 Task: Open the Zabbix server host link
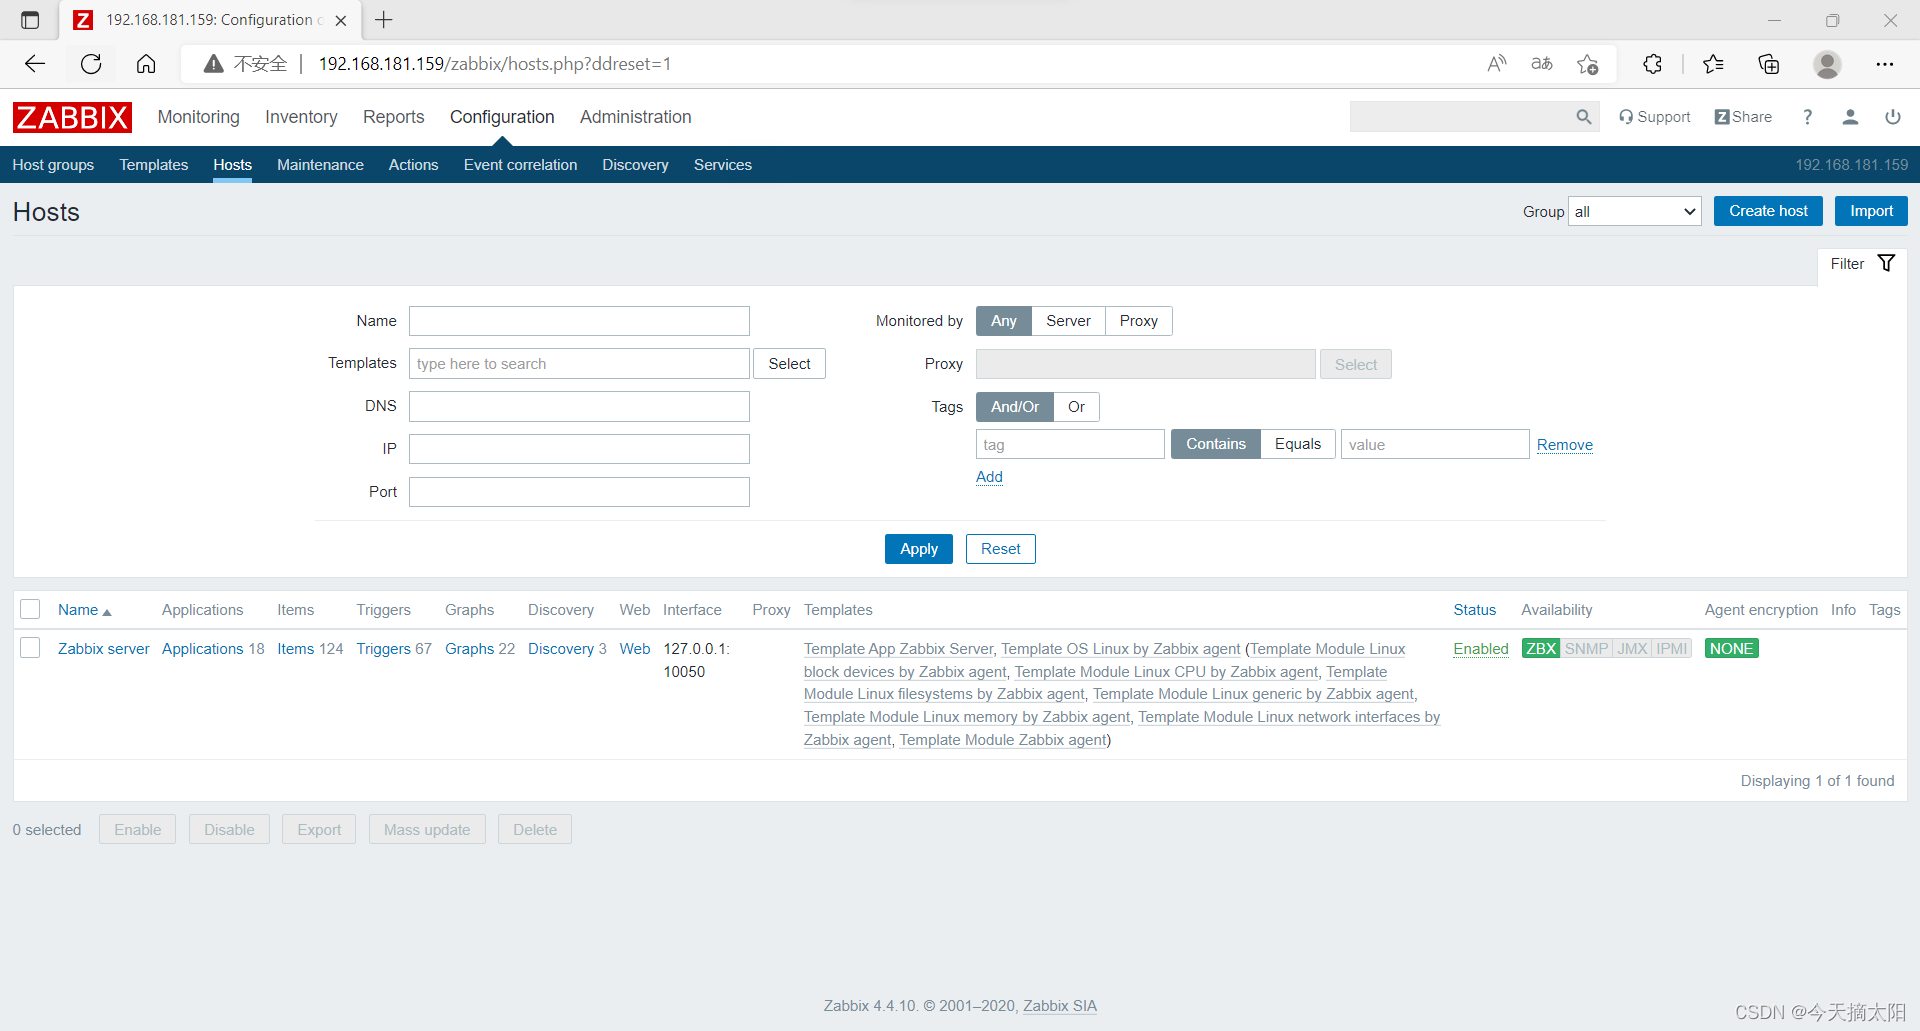pyautogui.click(x=104, y=649)
